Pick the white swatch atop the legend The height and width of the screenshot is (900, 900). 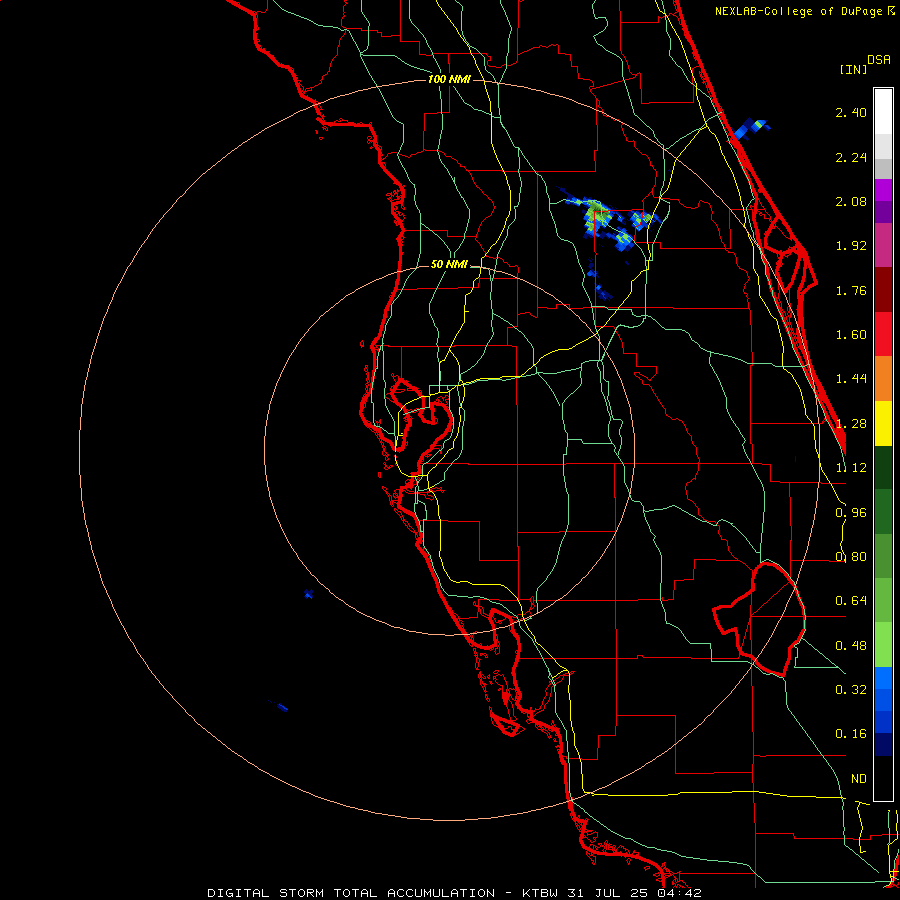pyautogui.click(x=883, y=112)
